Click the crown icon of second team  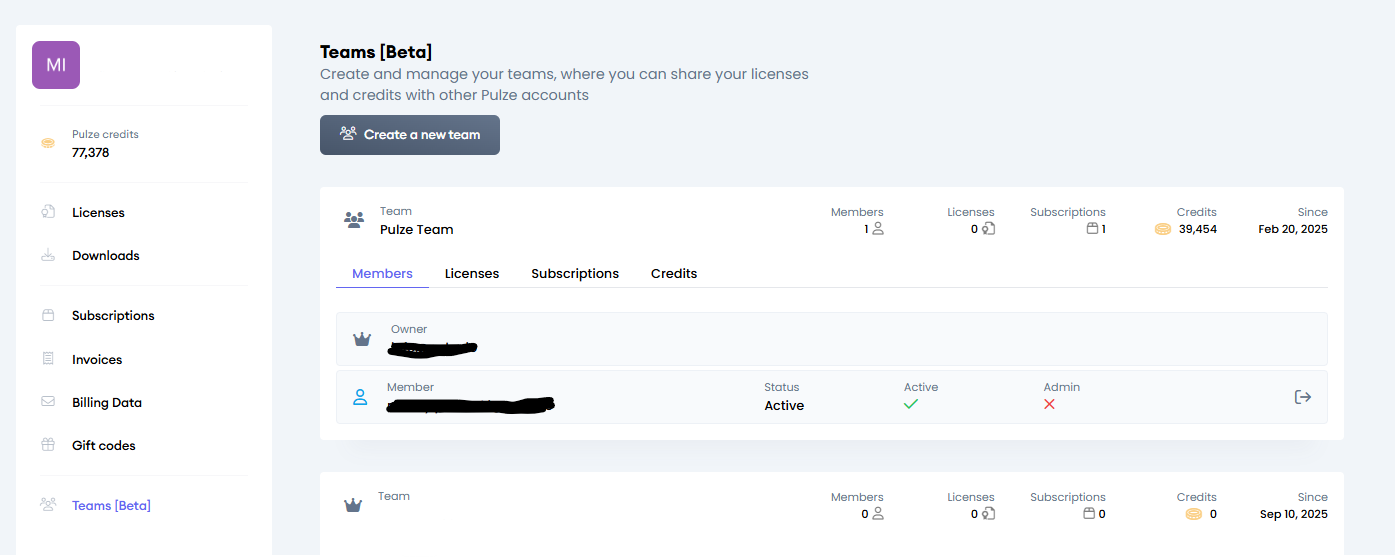(352, 505)
